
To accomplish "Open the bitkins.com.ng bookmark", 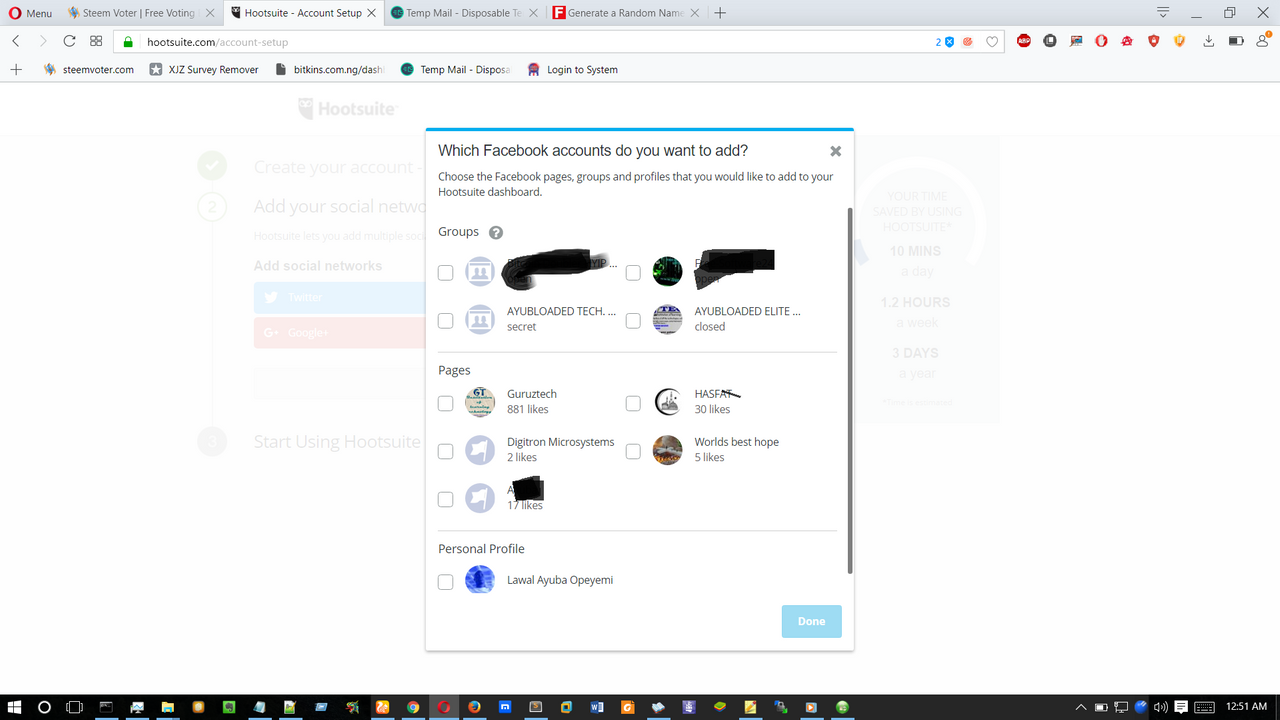I will pyautogui.click(x=328, y=69).
